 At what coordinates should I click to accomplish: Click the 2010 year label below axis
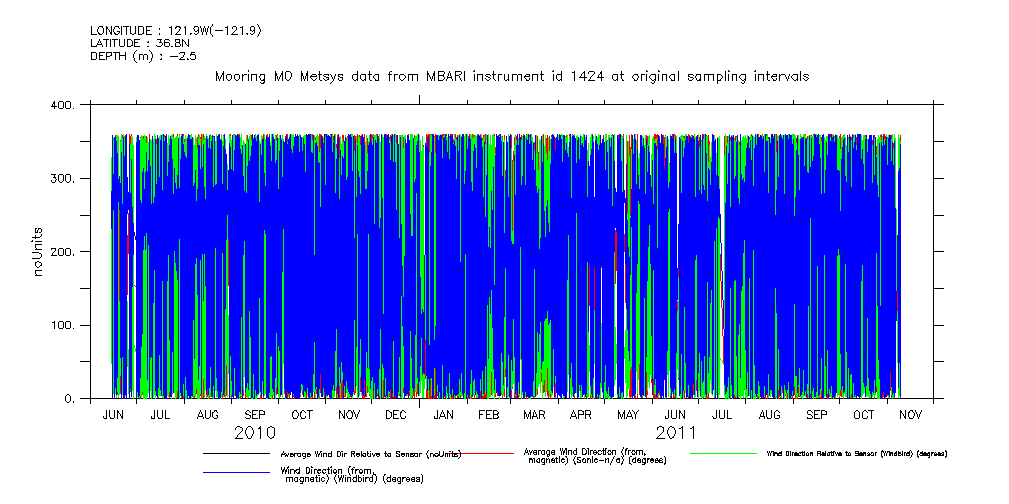pyautogui.click(x=254, y=433)
